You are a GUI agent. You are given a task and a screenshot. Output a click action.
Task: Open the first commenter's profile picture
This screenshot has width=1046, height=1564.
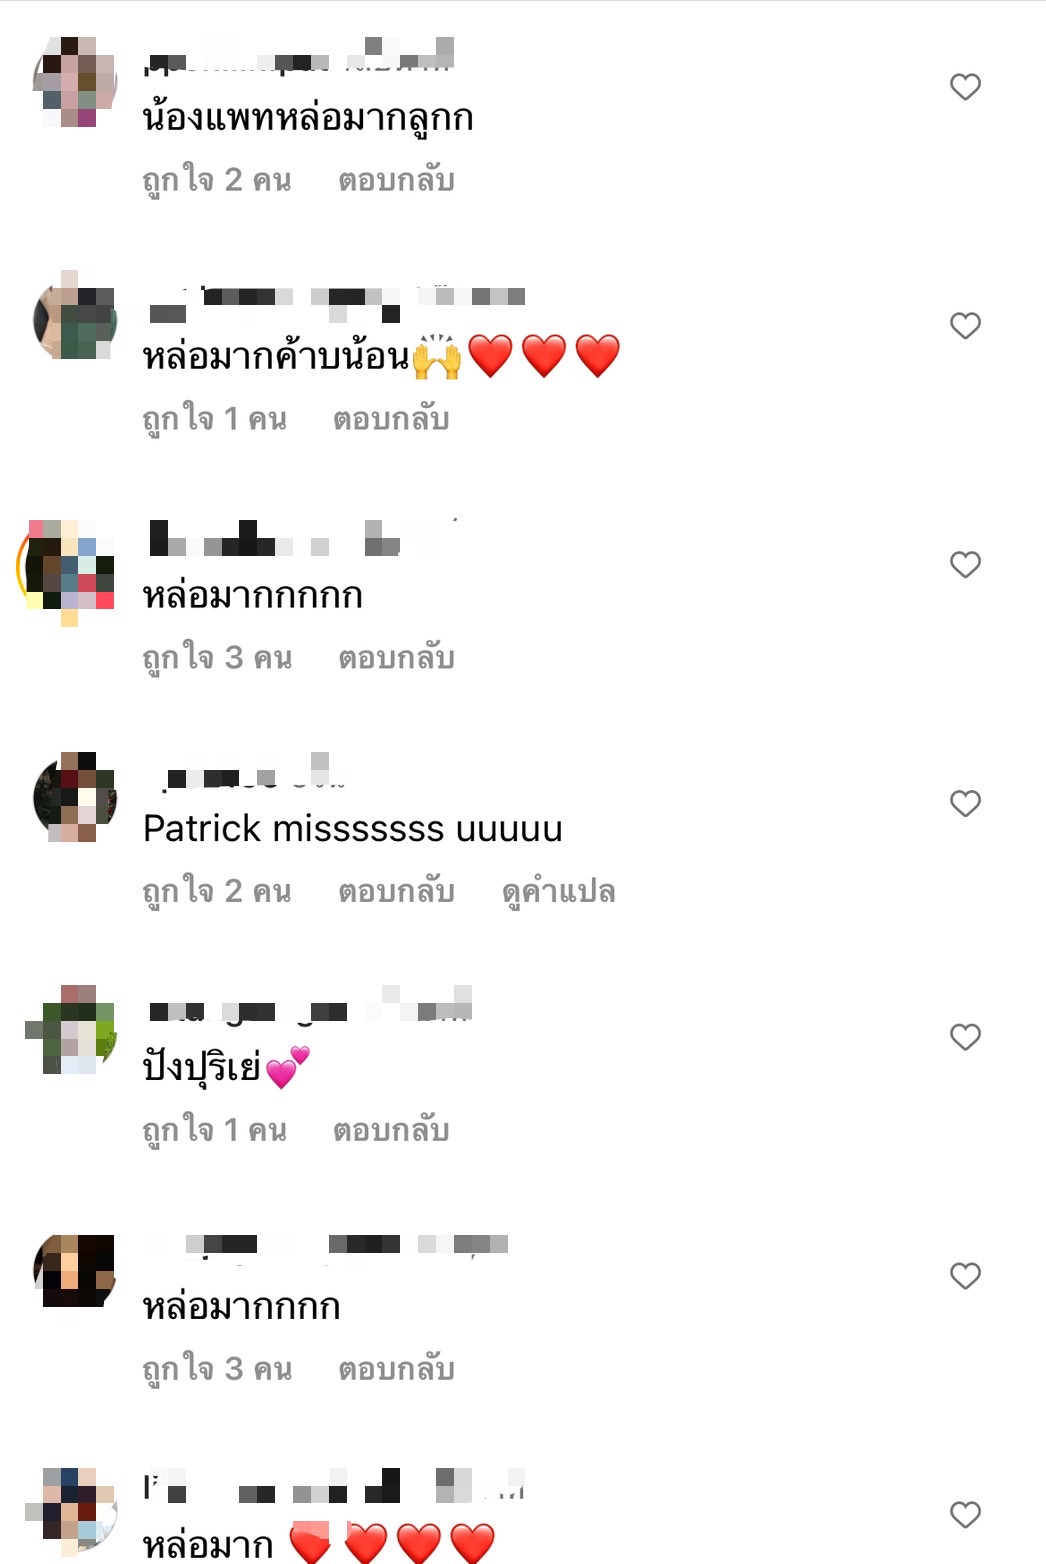coord(74,82)
